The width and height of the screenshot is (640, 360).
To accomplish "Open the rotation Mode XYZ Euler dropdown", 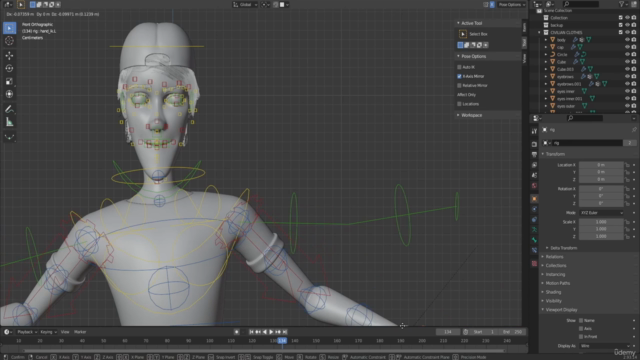I will 601,213.
